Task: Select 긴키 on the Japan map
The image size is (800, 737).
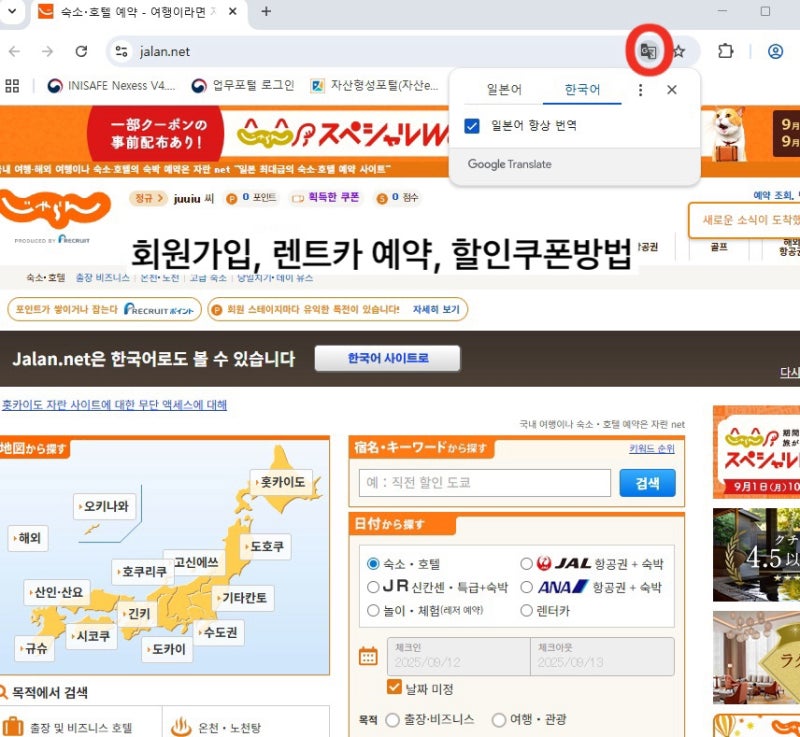Action: [137, 614]
